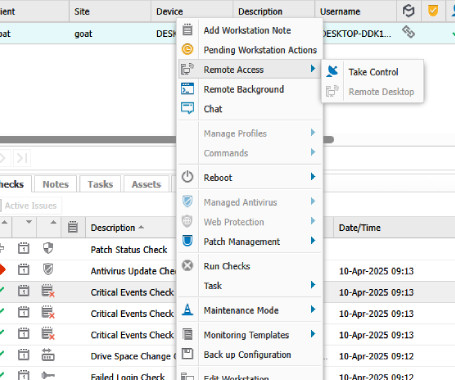The height and width of the screenshot is (380, 455).
Task: Select the Antivirus Update Check row text
Action: 133,271
